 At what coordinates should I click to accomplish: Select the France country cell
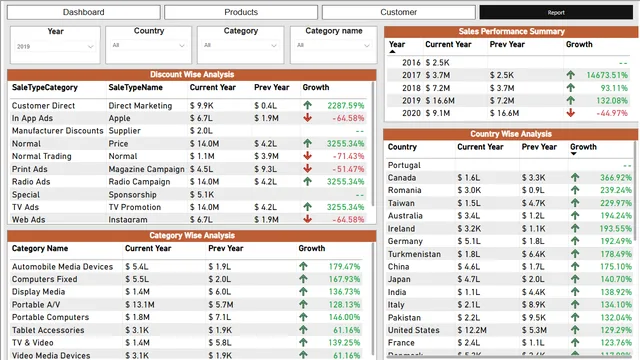[401, 343]
